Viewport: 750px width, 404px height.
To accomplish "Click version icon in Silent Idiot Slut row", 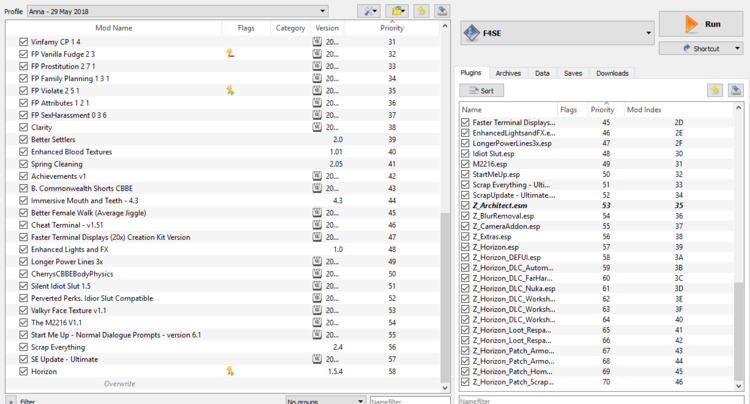I will click(317, 286).
